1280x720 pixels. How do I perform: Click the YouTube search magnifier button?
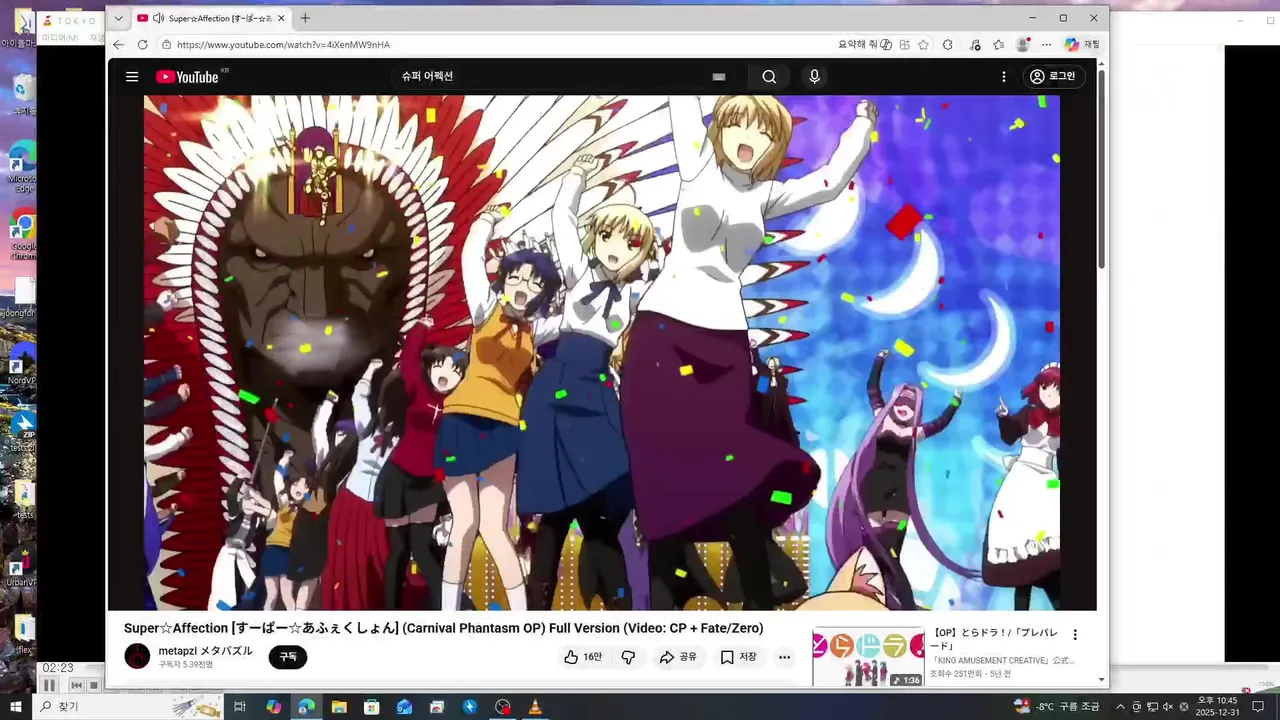tap(769, 77)
